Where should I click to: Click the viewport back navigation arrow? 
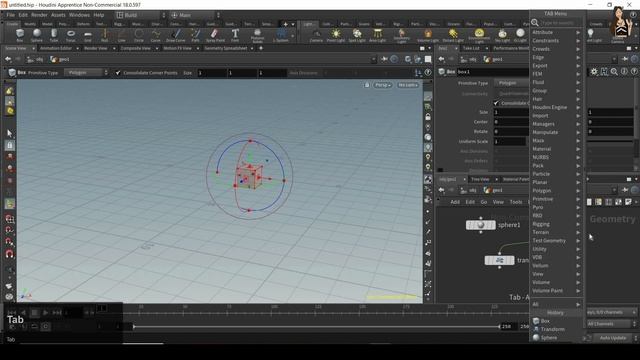[8, 59]
